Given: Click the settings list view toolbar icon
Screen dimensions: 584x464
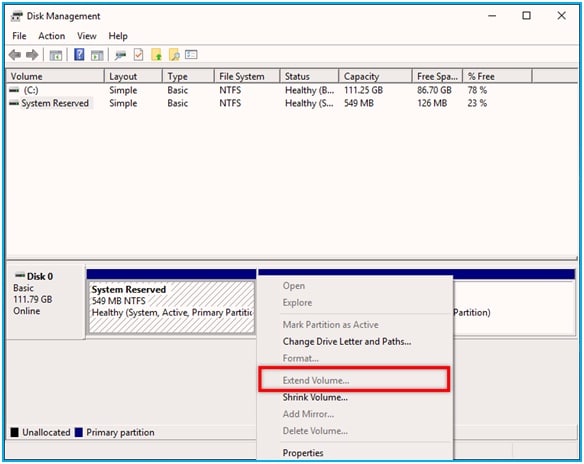Looking at the screenshot, I should [x=191, y=55].
